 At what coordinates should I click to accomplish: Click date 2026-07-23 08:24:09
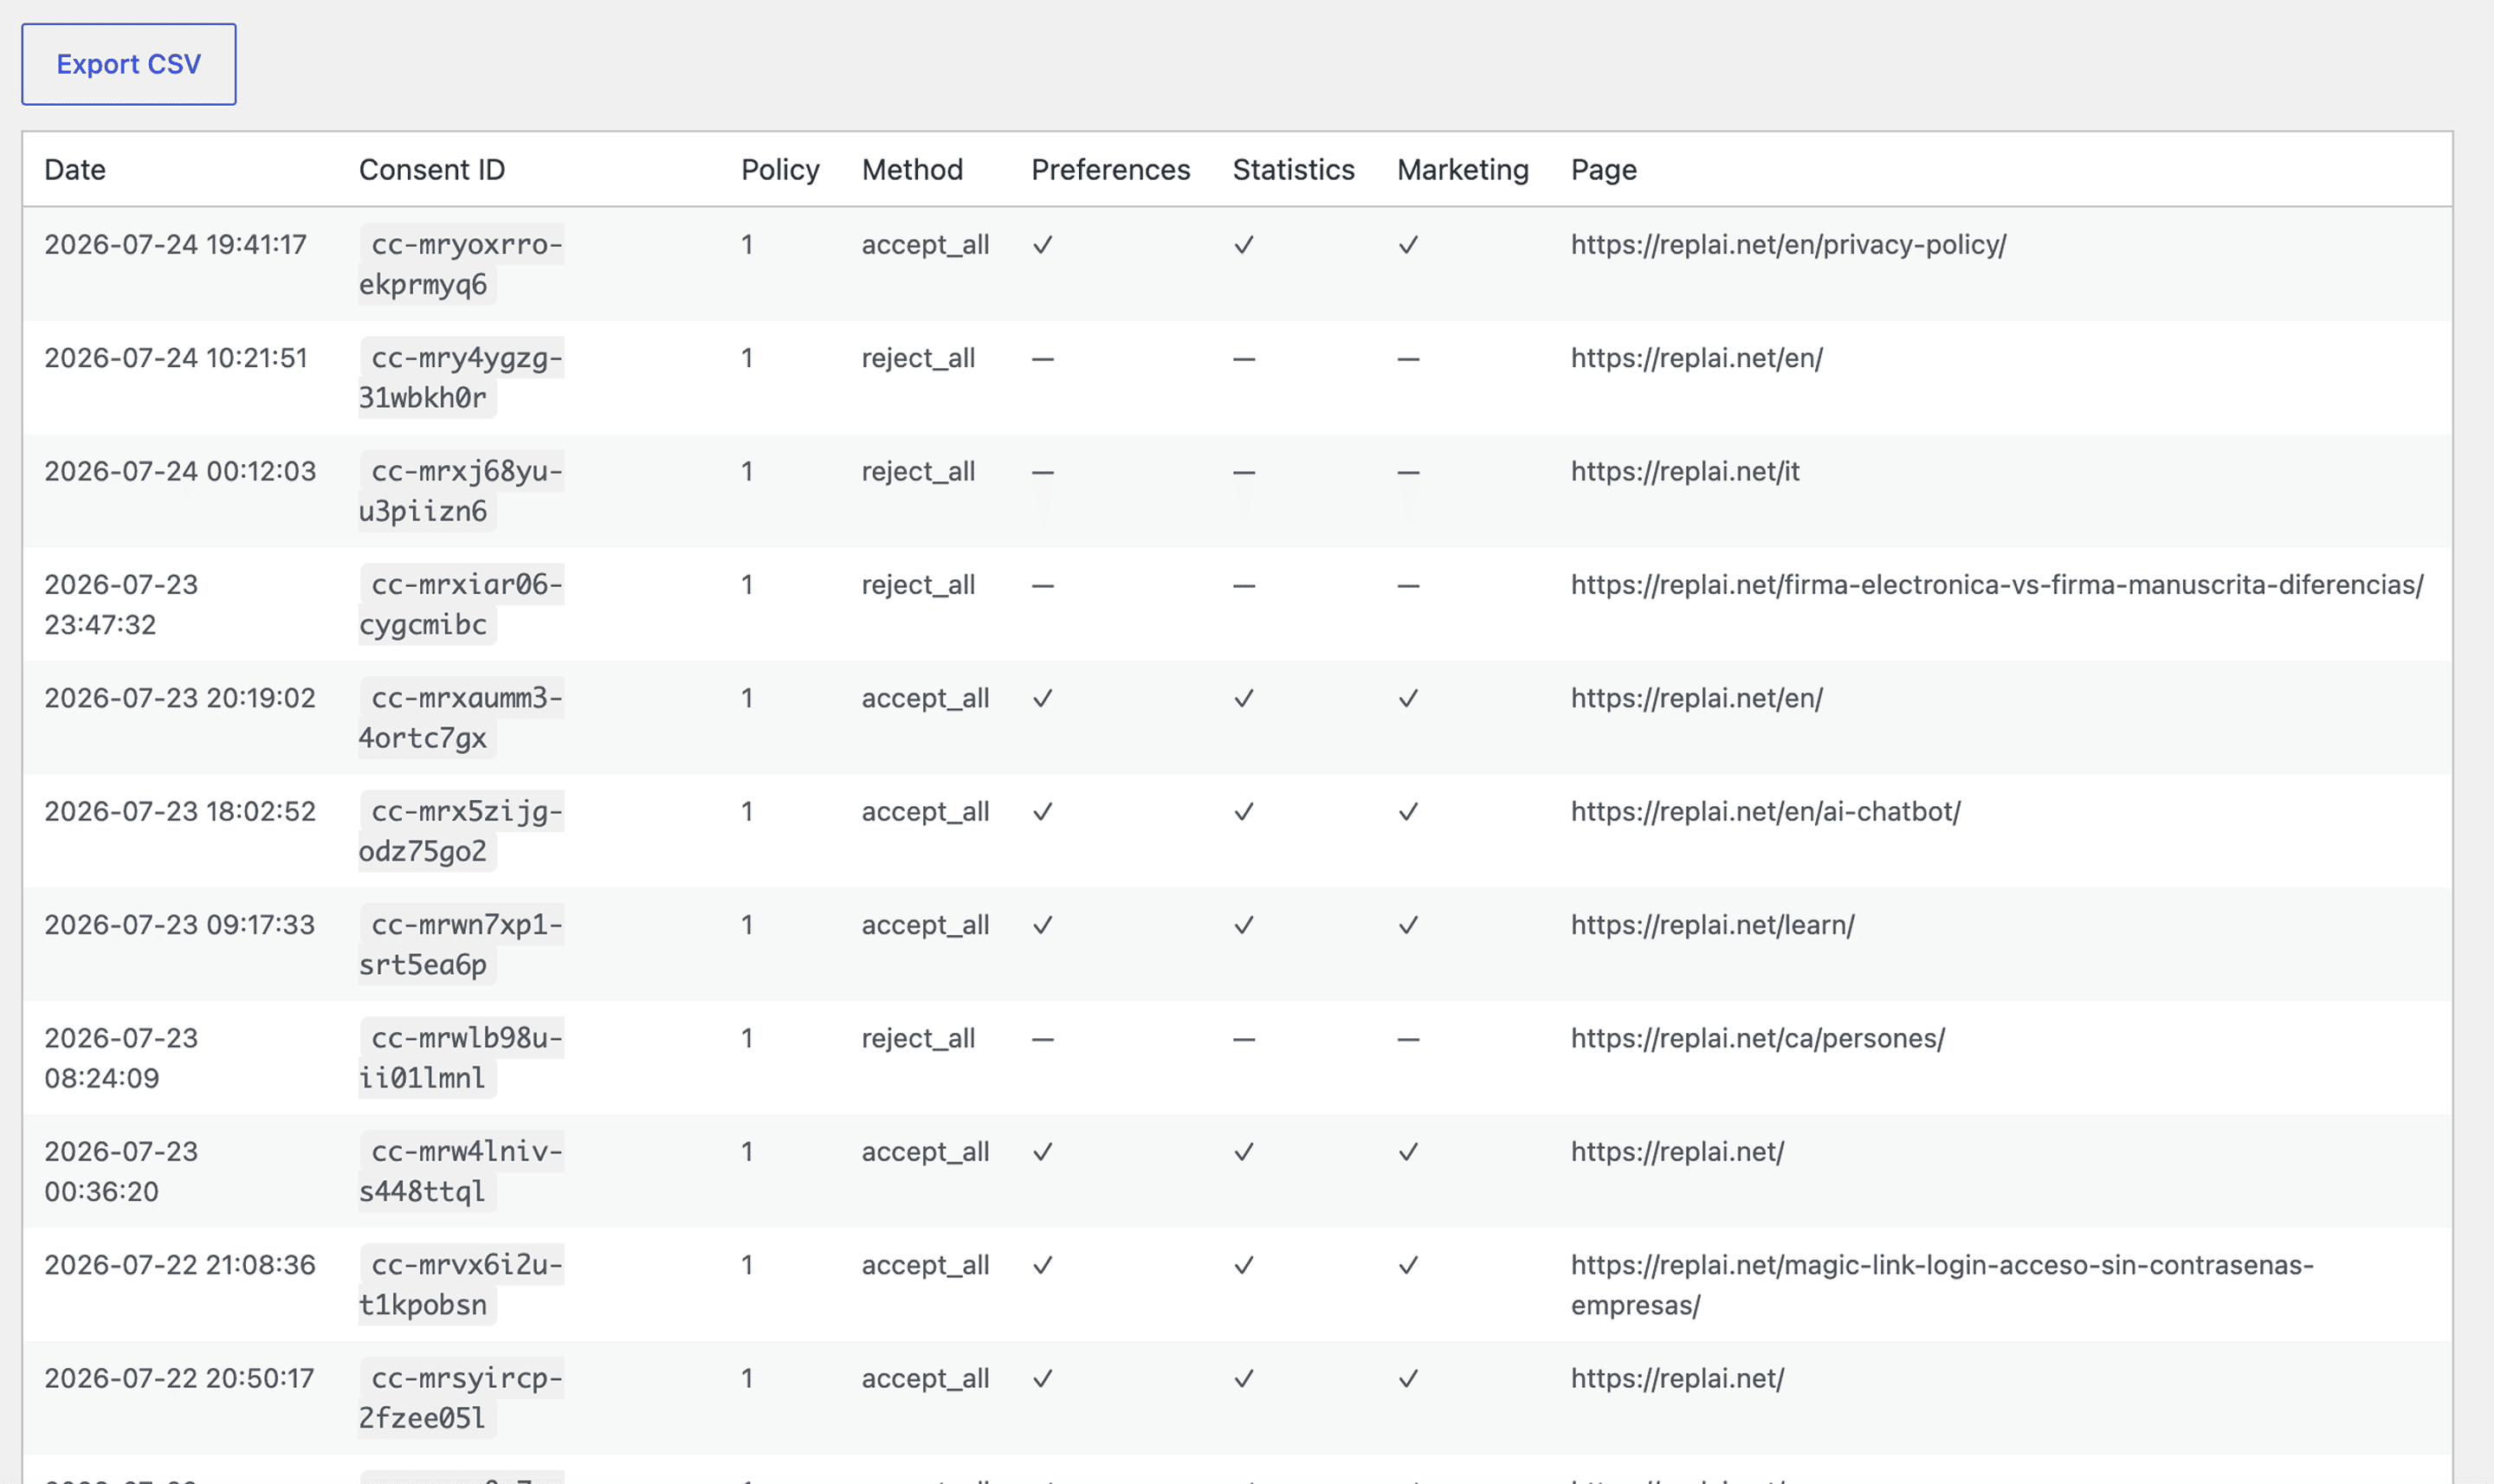click(x=121, y=1058)
